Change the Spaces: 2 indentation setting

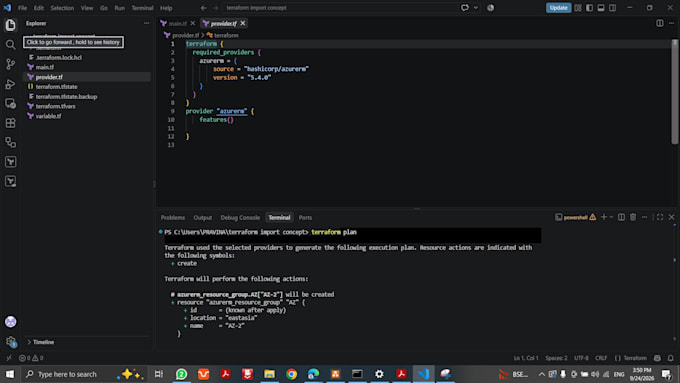pyautogui.click(x=556, y=358)
